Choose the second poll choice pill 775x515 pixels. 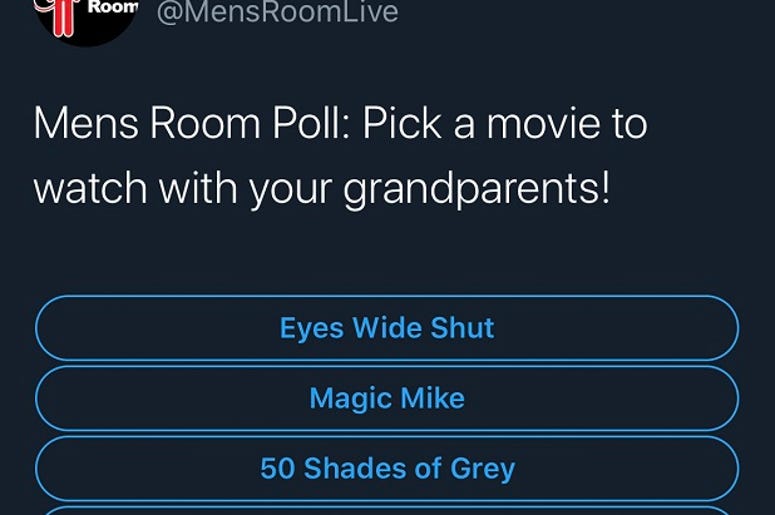[x=387, y=398]
